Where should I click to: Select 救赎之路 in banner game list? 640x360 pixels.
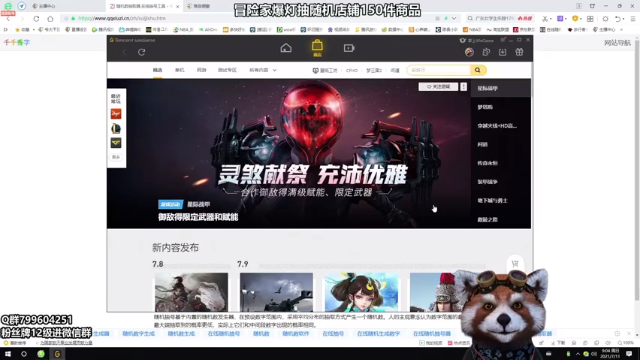point(501,219)
